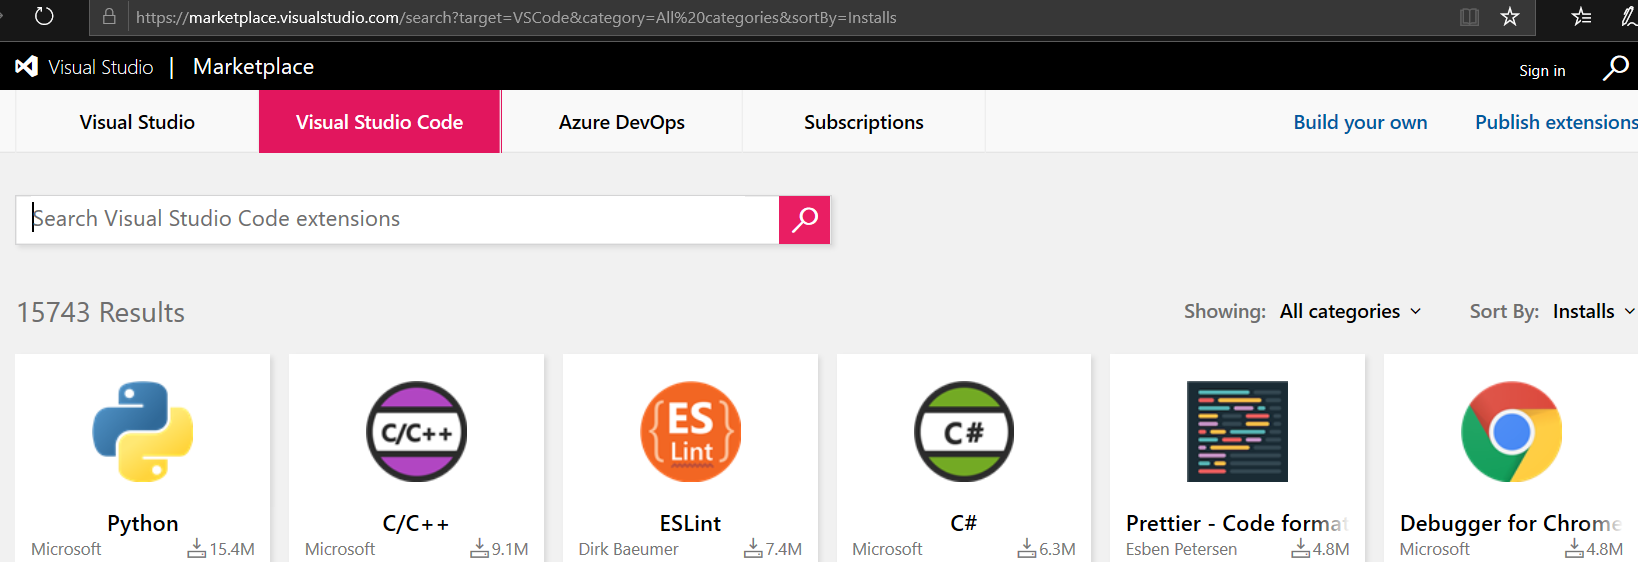This screenshot has height=562, width=1638.
Task: Open reading view from address bar
Action: click(1469, 17)
